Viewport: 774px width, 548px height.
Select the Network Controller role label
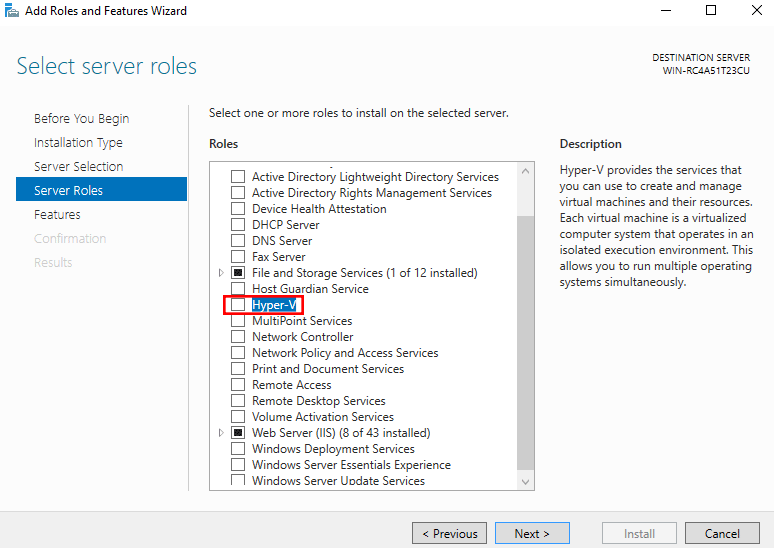(x=303, y=337)
